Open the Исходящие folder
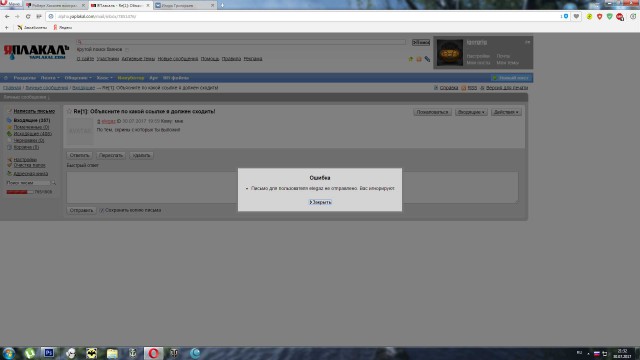This screenshot has width=640, height=360. pyautogui.click(x=33, y=134)
